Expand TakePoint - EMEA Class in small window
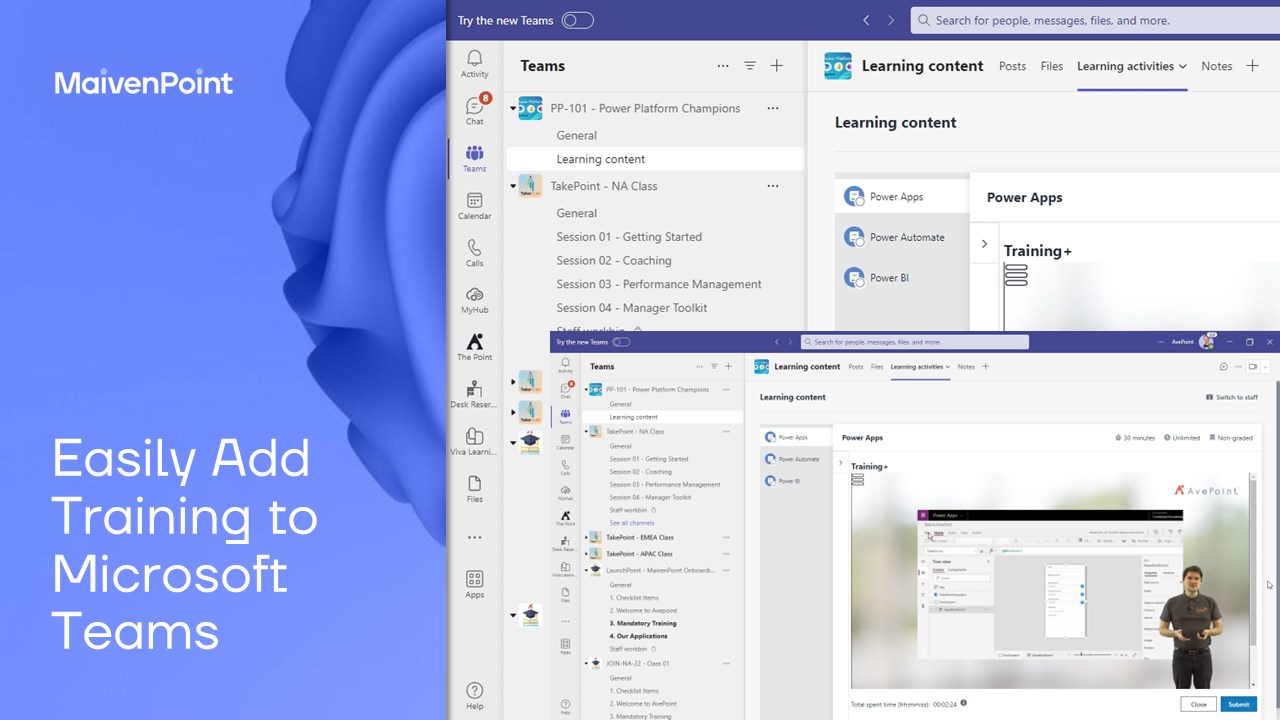 point(587,537)
